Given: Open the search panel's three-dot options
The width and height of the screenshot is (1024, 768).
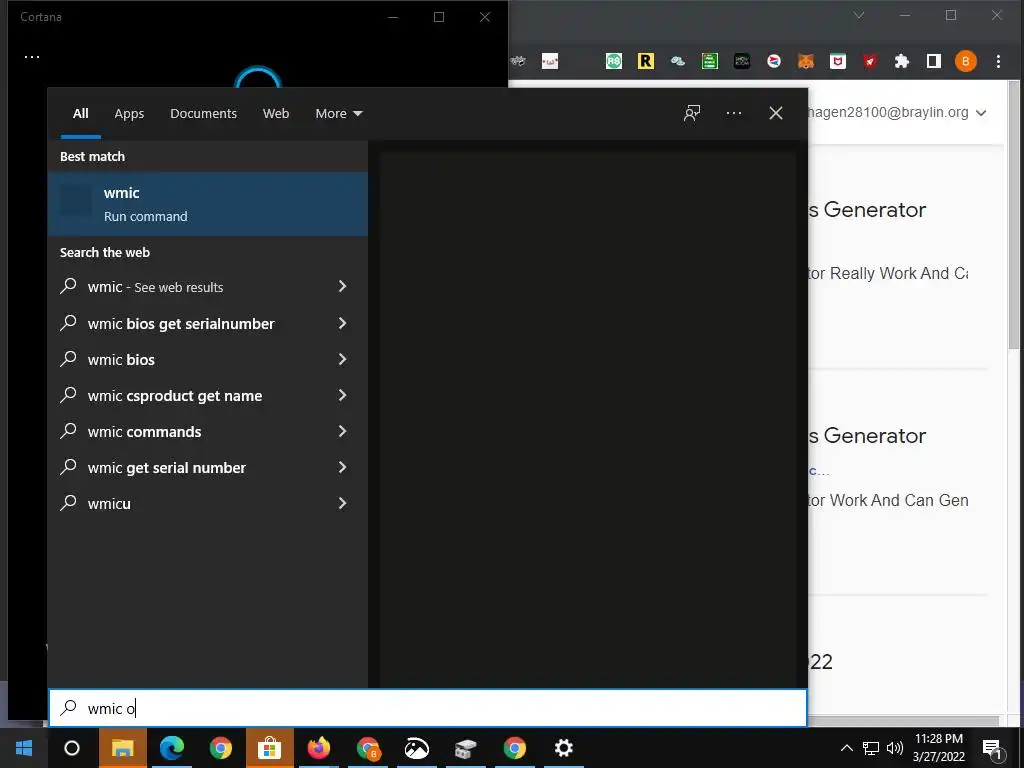Looking at the screenshot, I should point(734,113).
